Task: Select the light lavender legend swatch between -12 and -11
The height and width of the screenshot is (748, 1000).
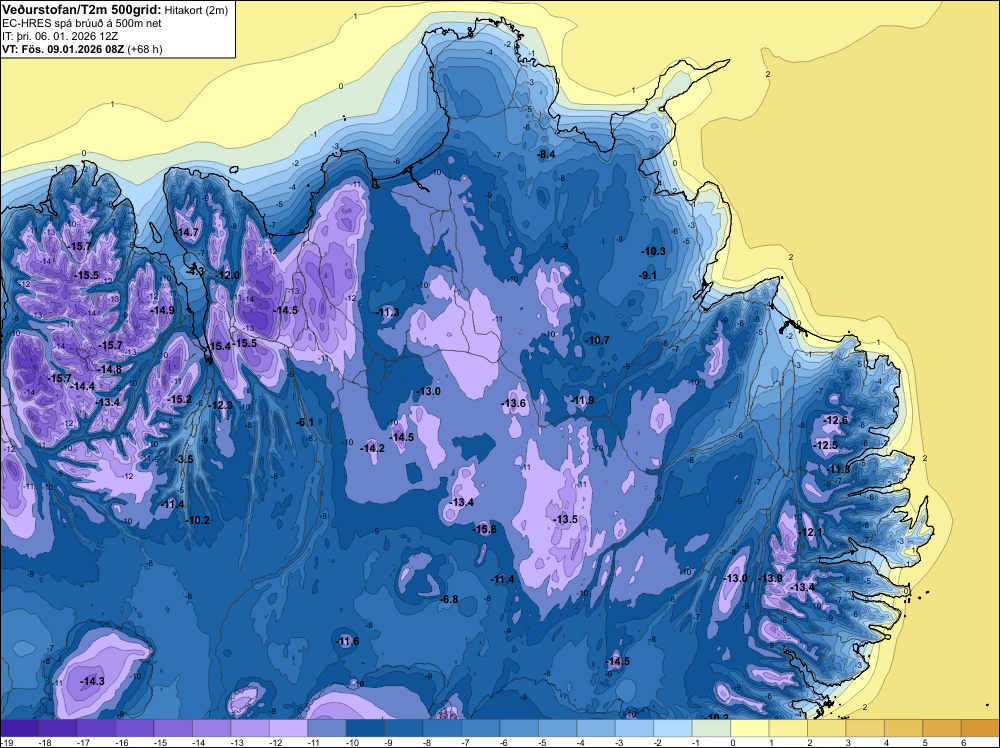Action: pos(288,728)
